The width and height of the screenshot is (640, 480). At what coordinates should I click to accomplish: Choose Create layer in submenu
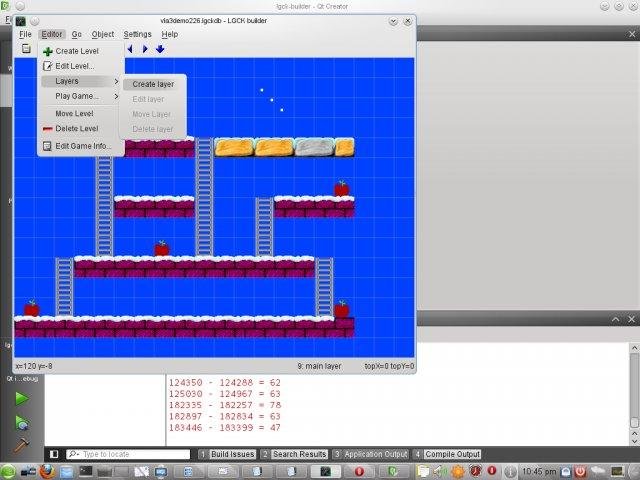click(x=153, y=84)
